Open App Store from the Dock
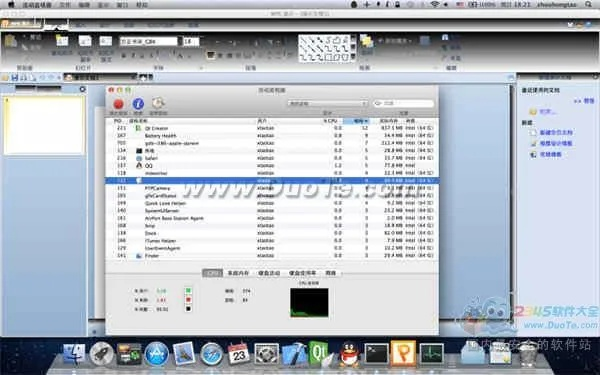 157,354
